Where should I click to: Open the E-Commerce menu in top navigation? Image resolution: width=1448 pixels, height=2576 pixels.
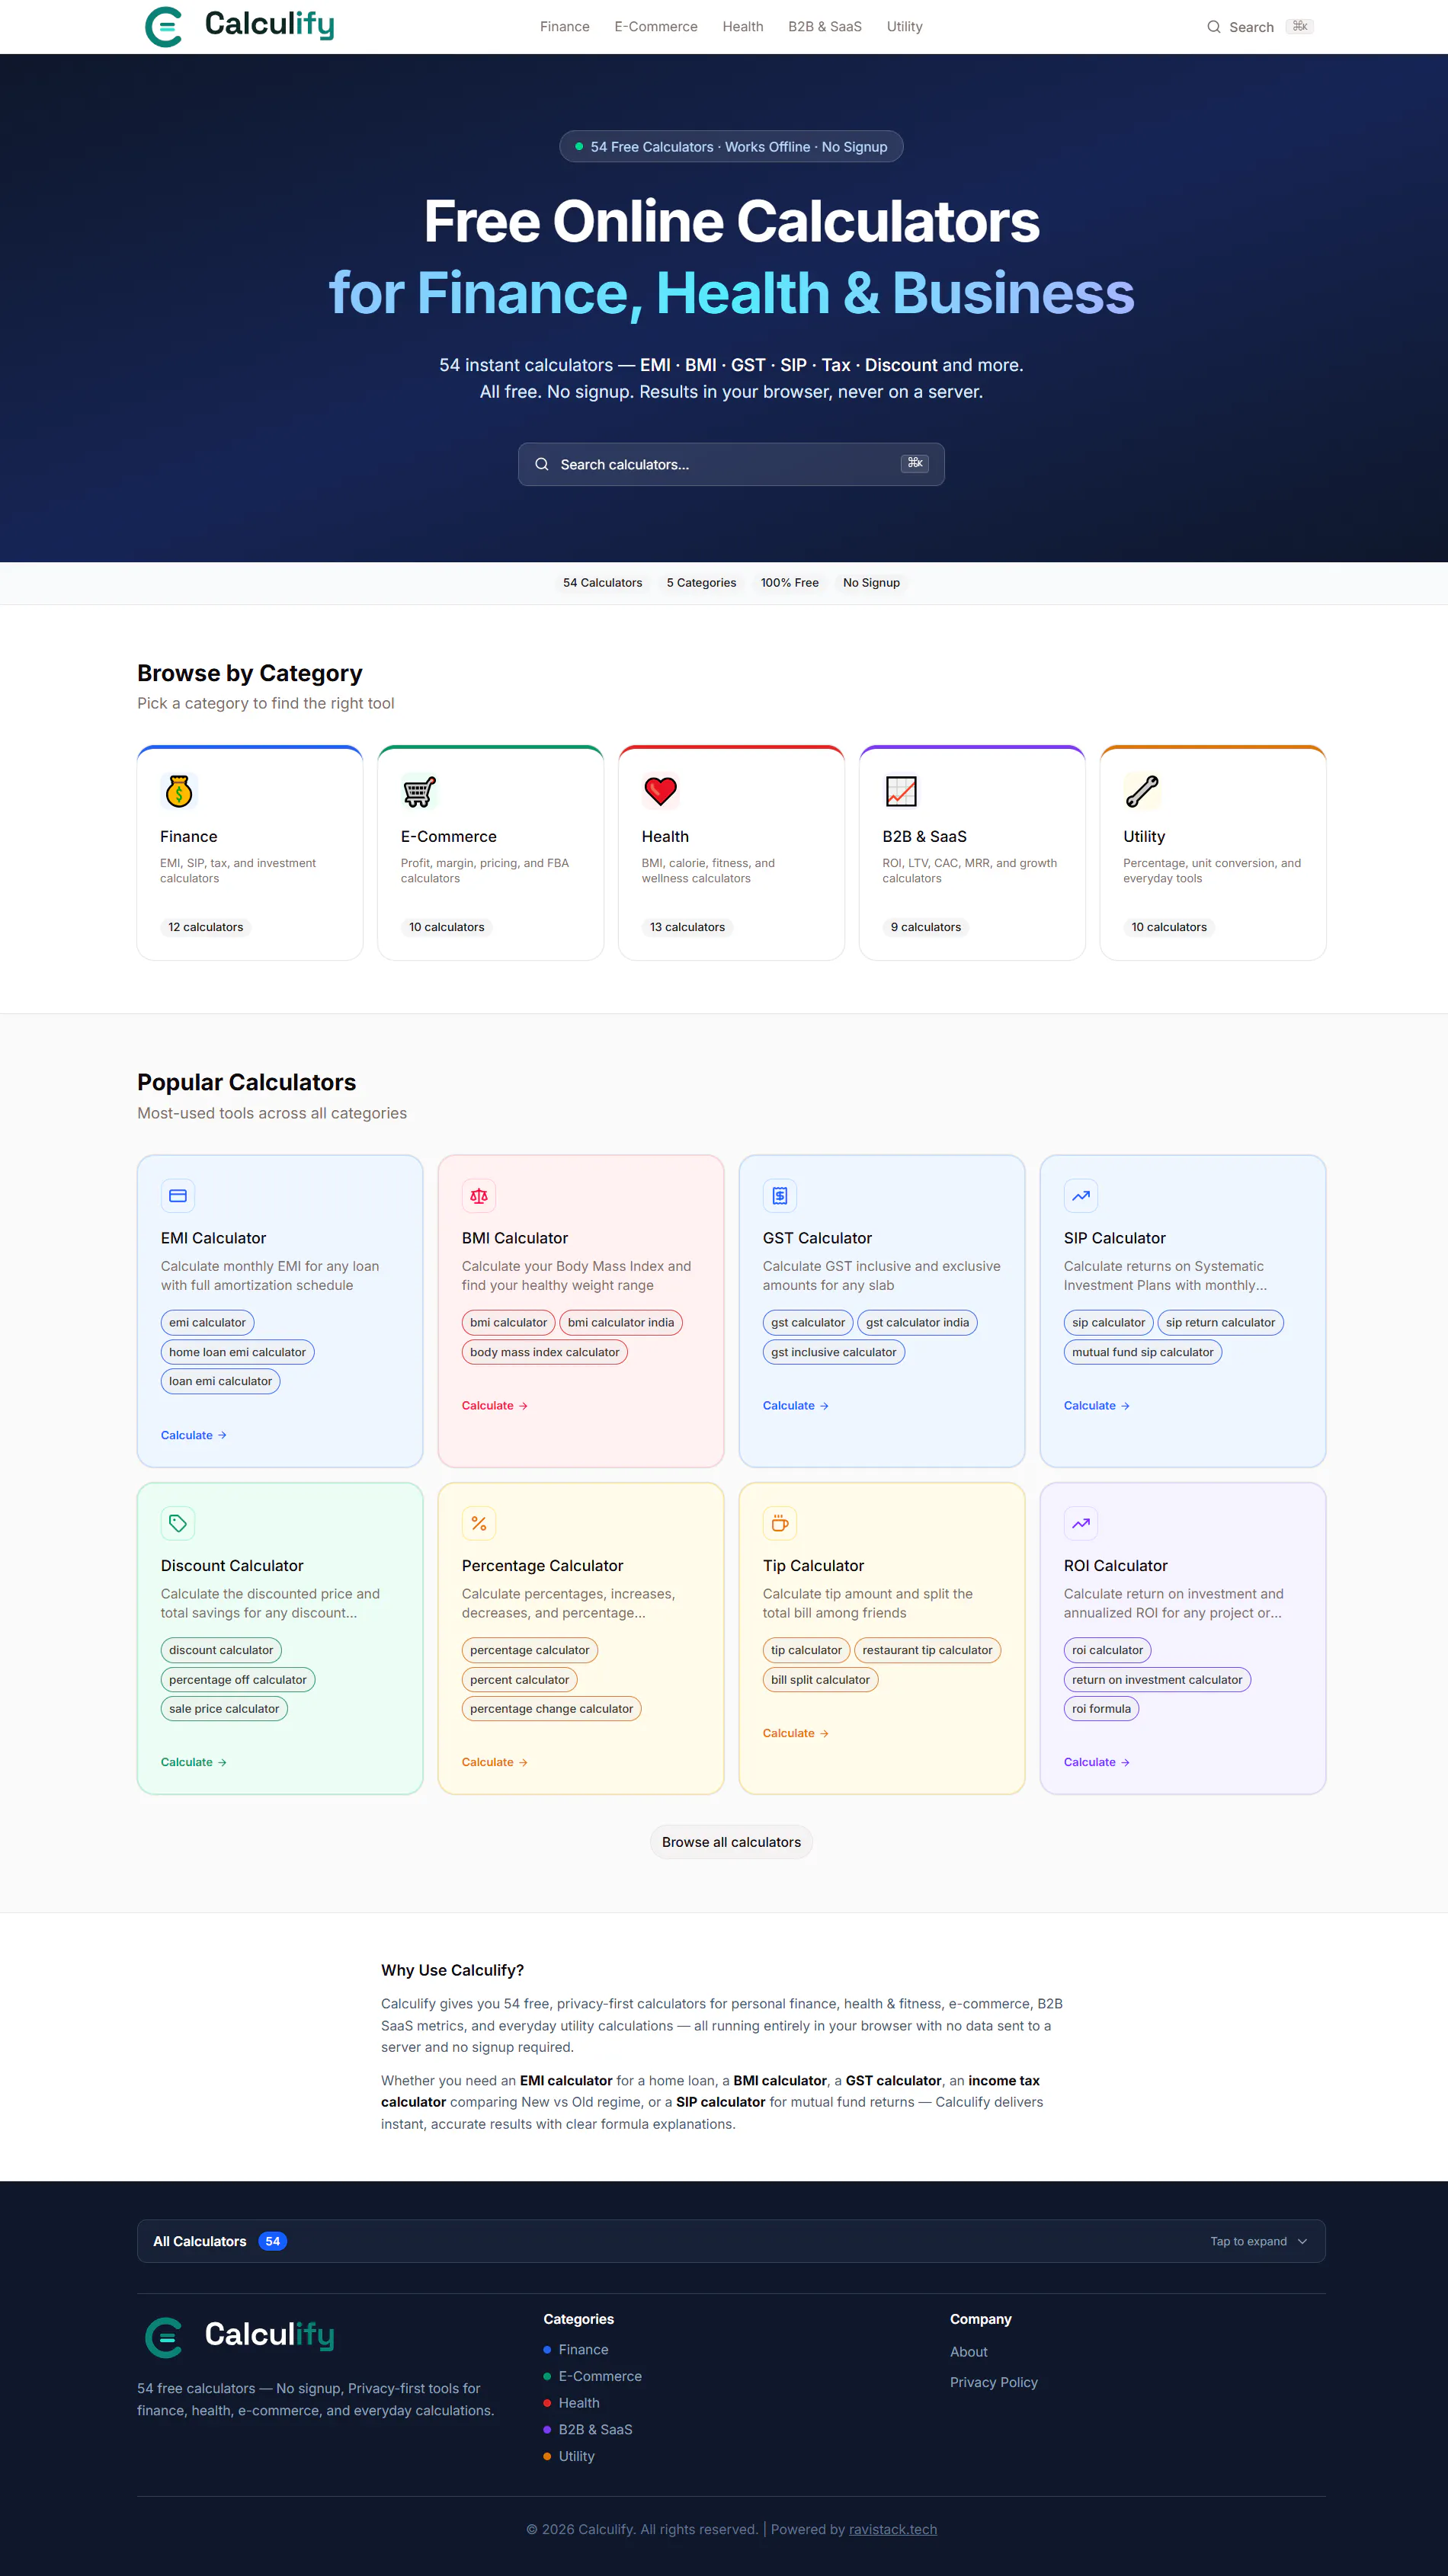pyautogui.click(x=656, y=27)
